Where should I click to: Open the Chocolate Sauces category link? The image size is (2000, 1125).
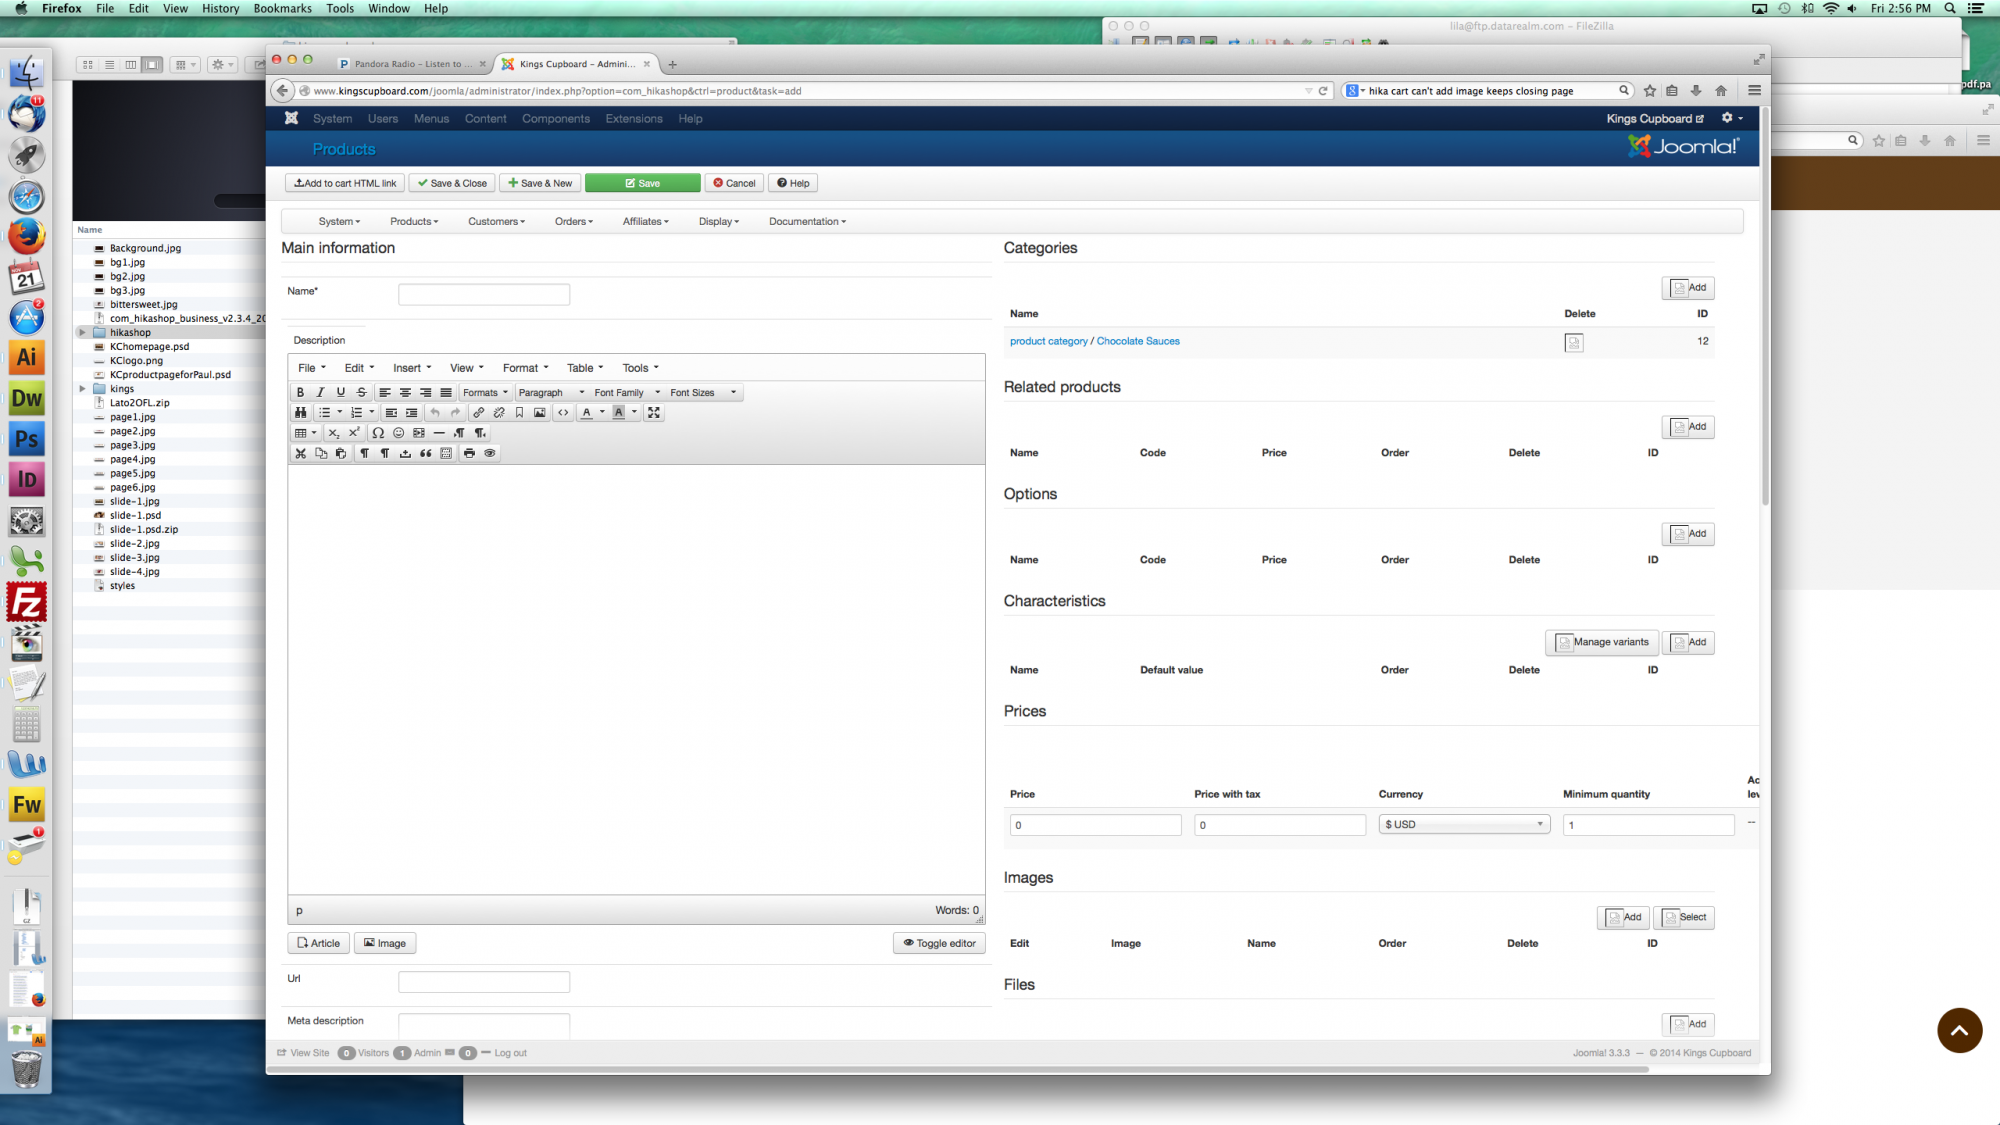(1138, 341)
